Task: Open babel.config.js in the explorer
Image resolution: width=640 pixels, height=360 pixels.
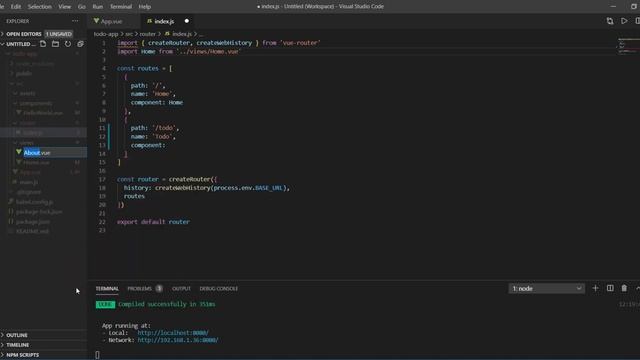Action: pyautogui.click(x=34, y=202)
